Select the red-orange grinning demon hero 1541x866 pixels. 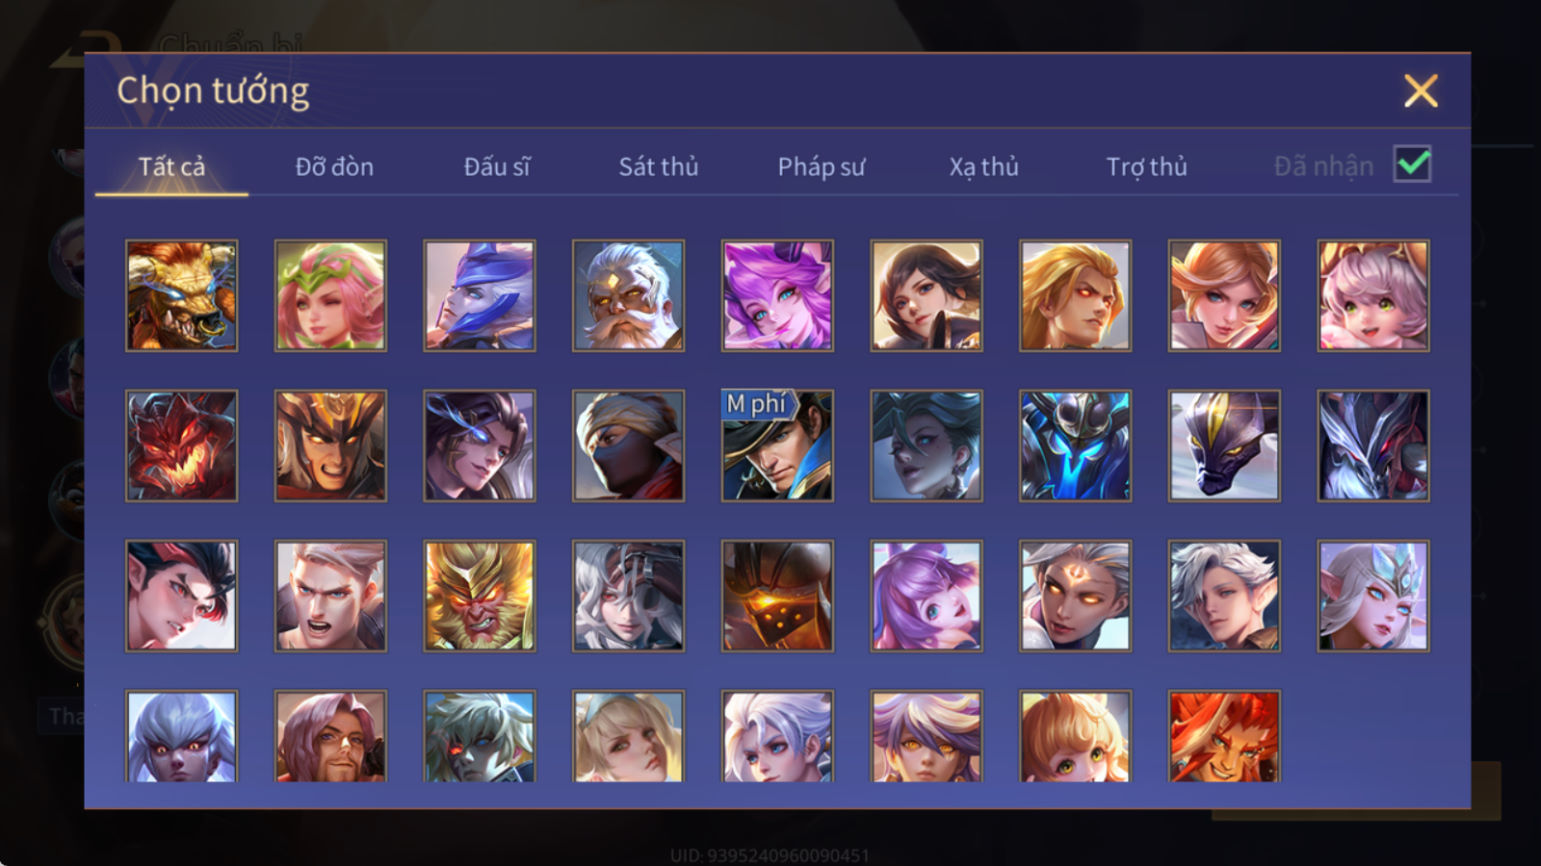tap(1224, 737)
